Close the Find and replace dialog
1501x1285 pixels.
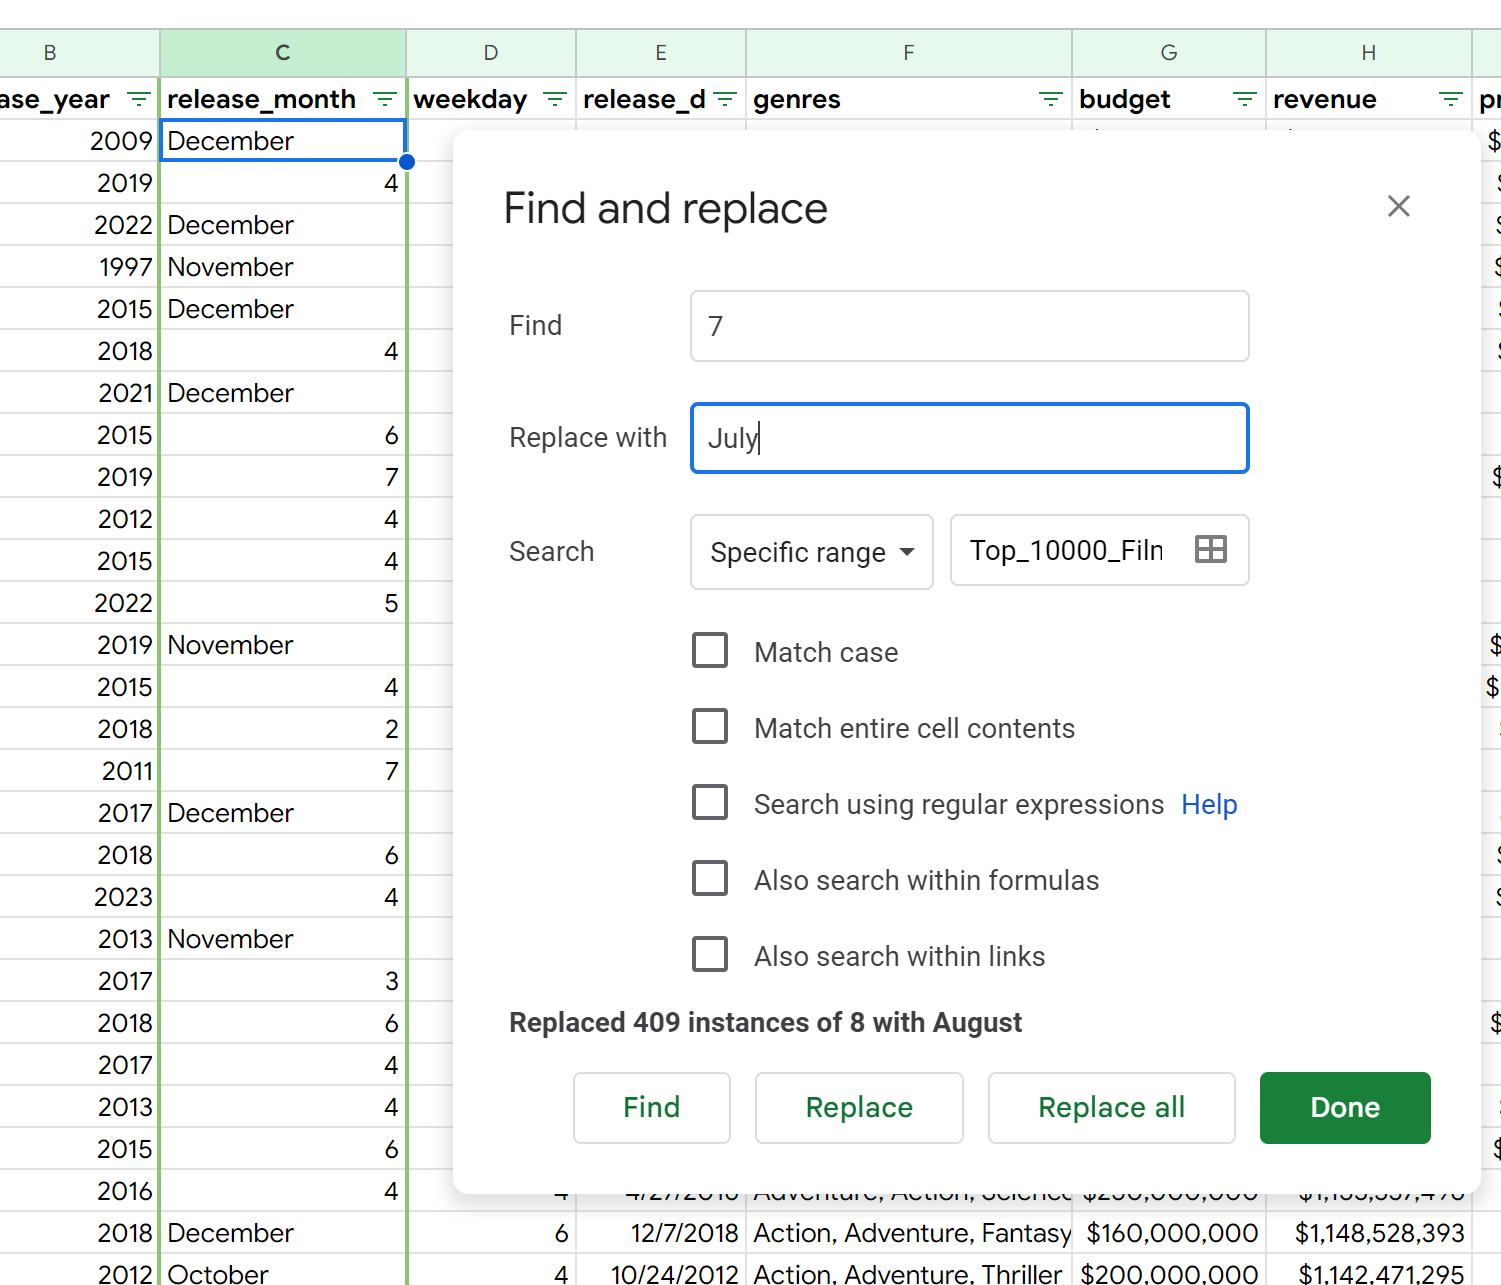pyautogui.click(x=1398, y=206)
